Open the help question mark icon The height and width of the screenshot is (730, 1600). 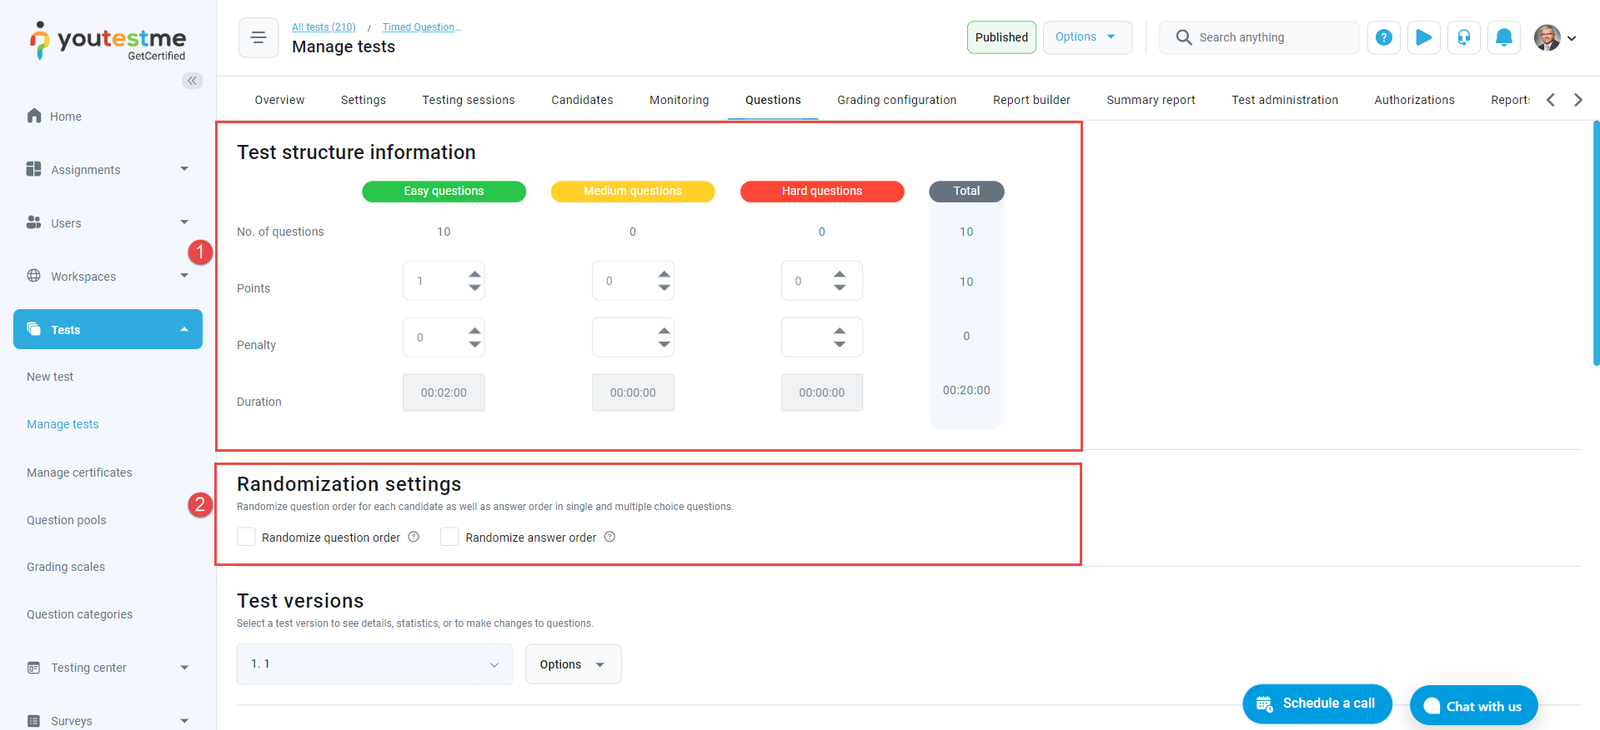[x=1383, y=38]
